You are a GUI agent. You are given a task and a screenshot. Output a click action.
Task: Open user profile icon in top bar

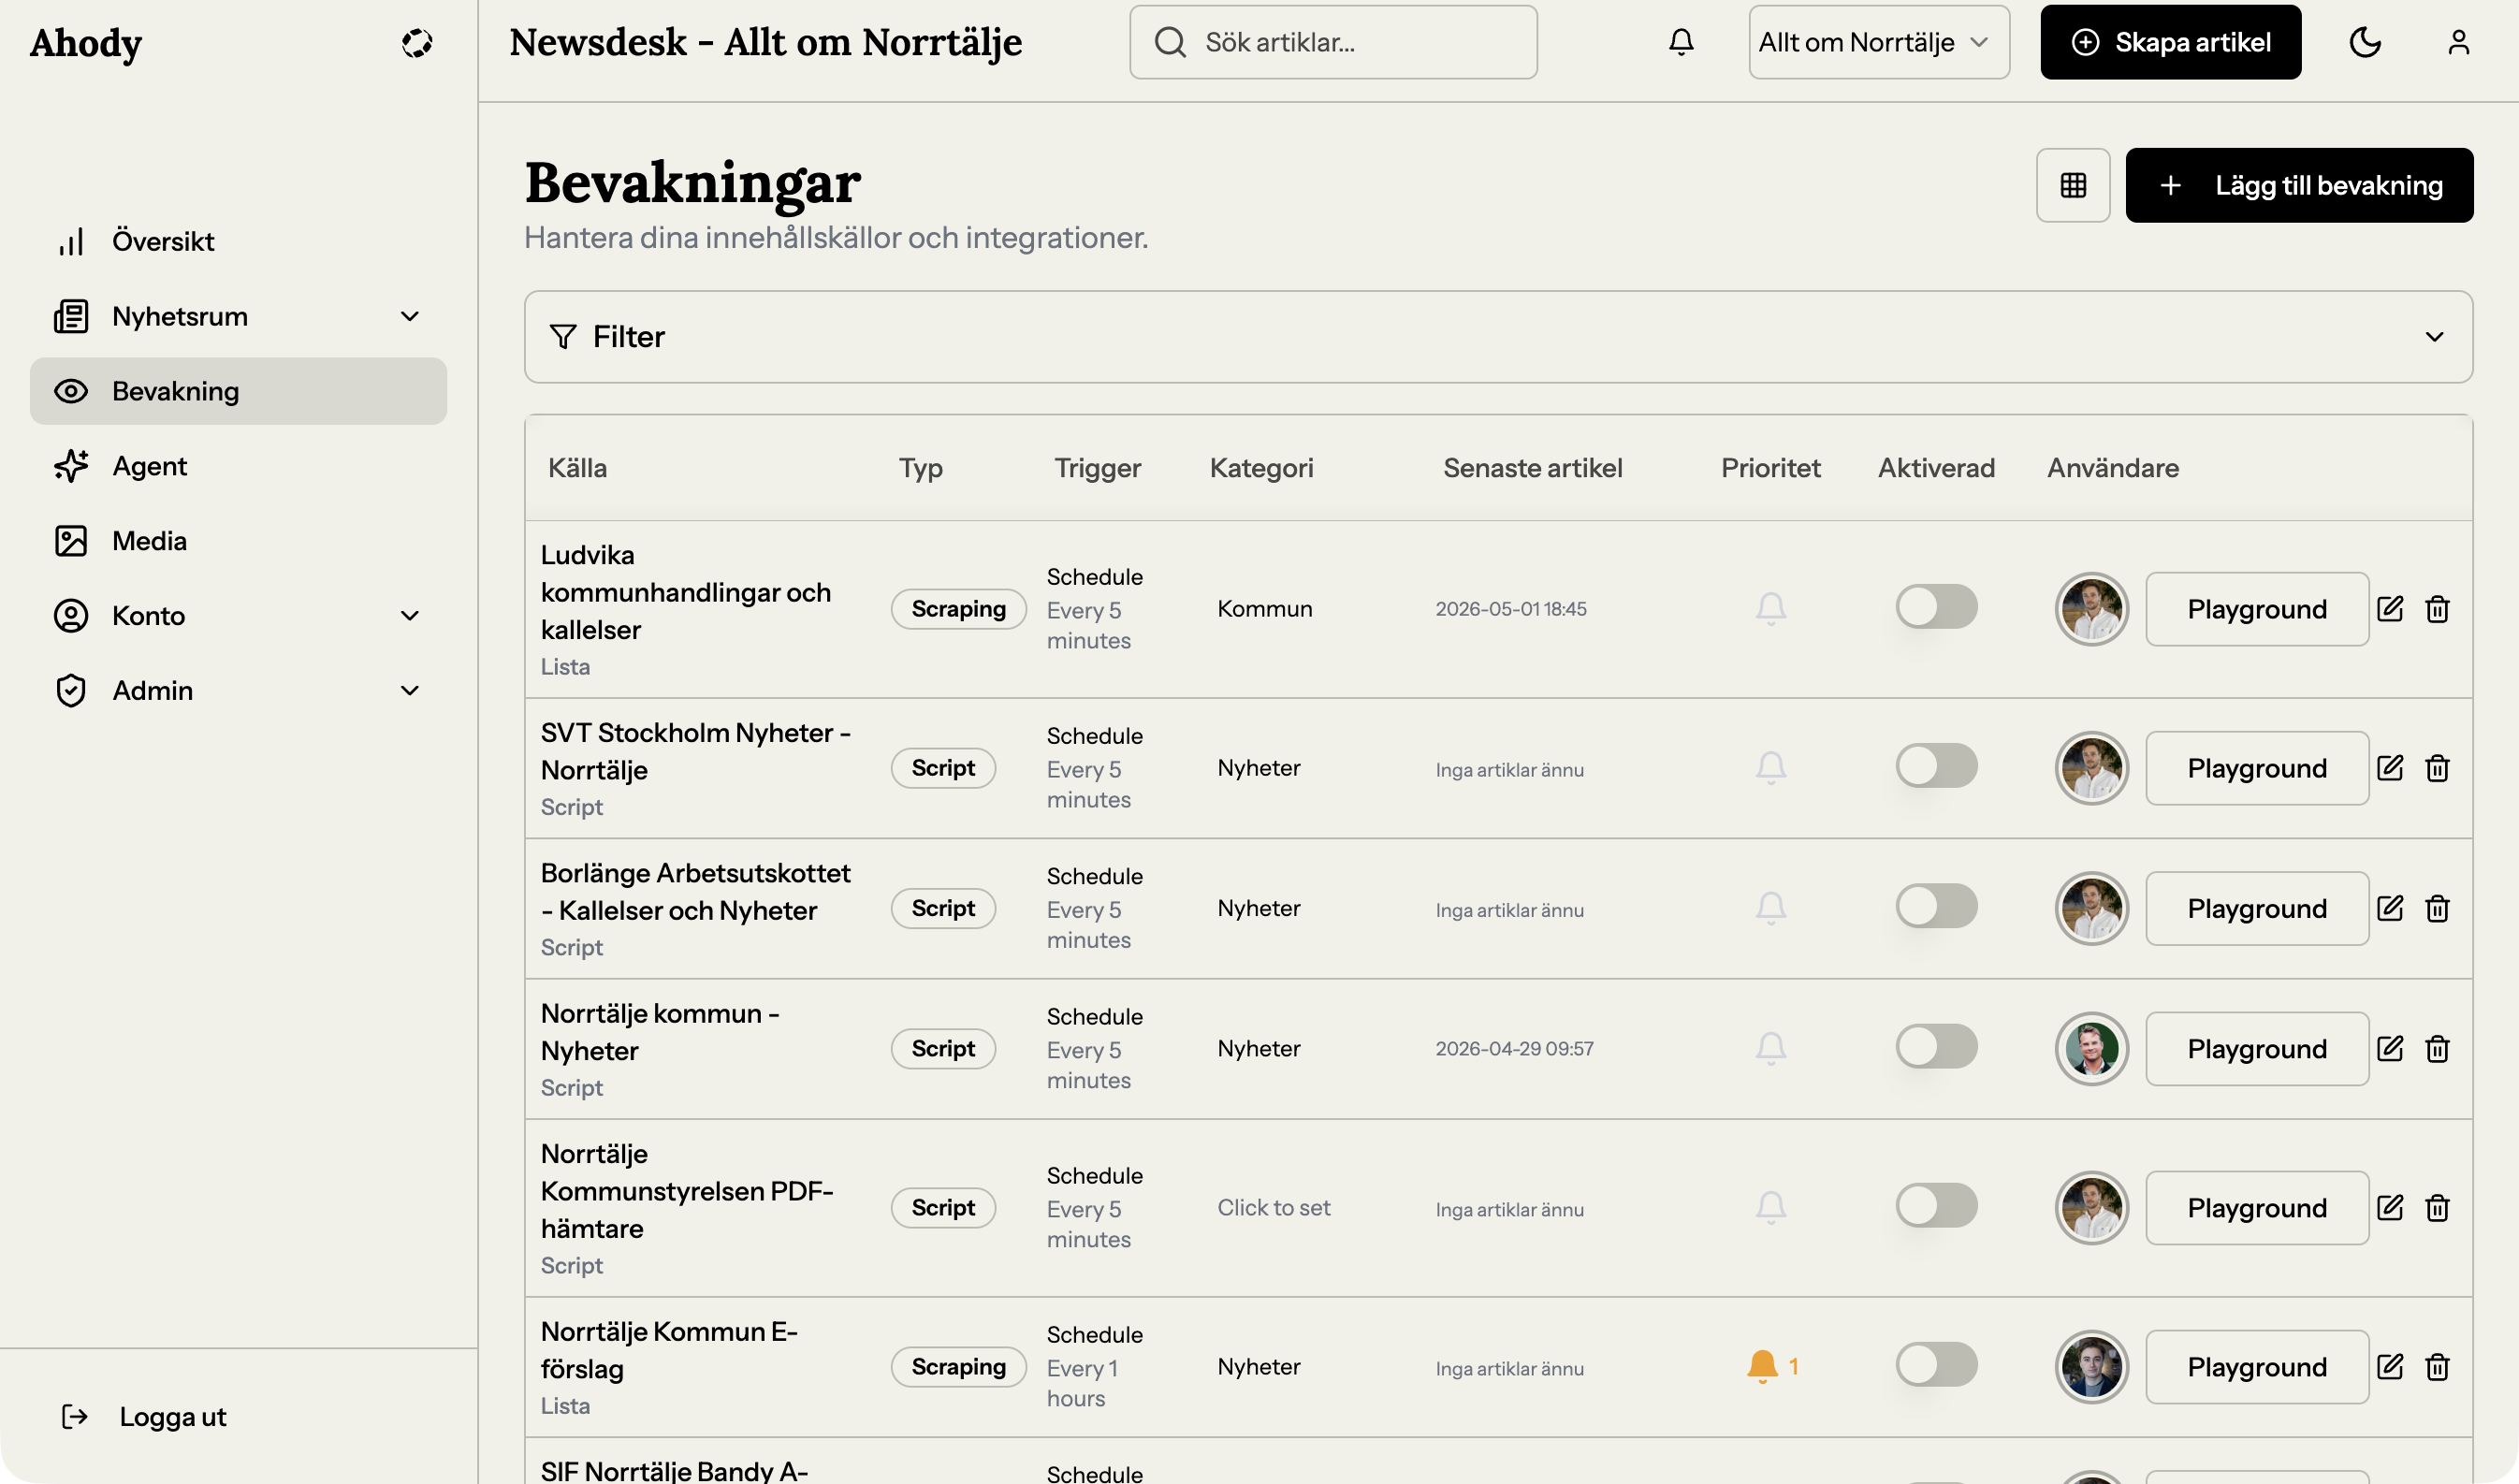tap(2458, 42)
